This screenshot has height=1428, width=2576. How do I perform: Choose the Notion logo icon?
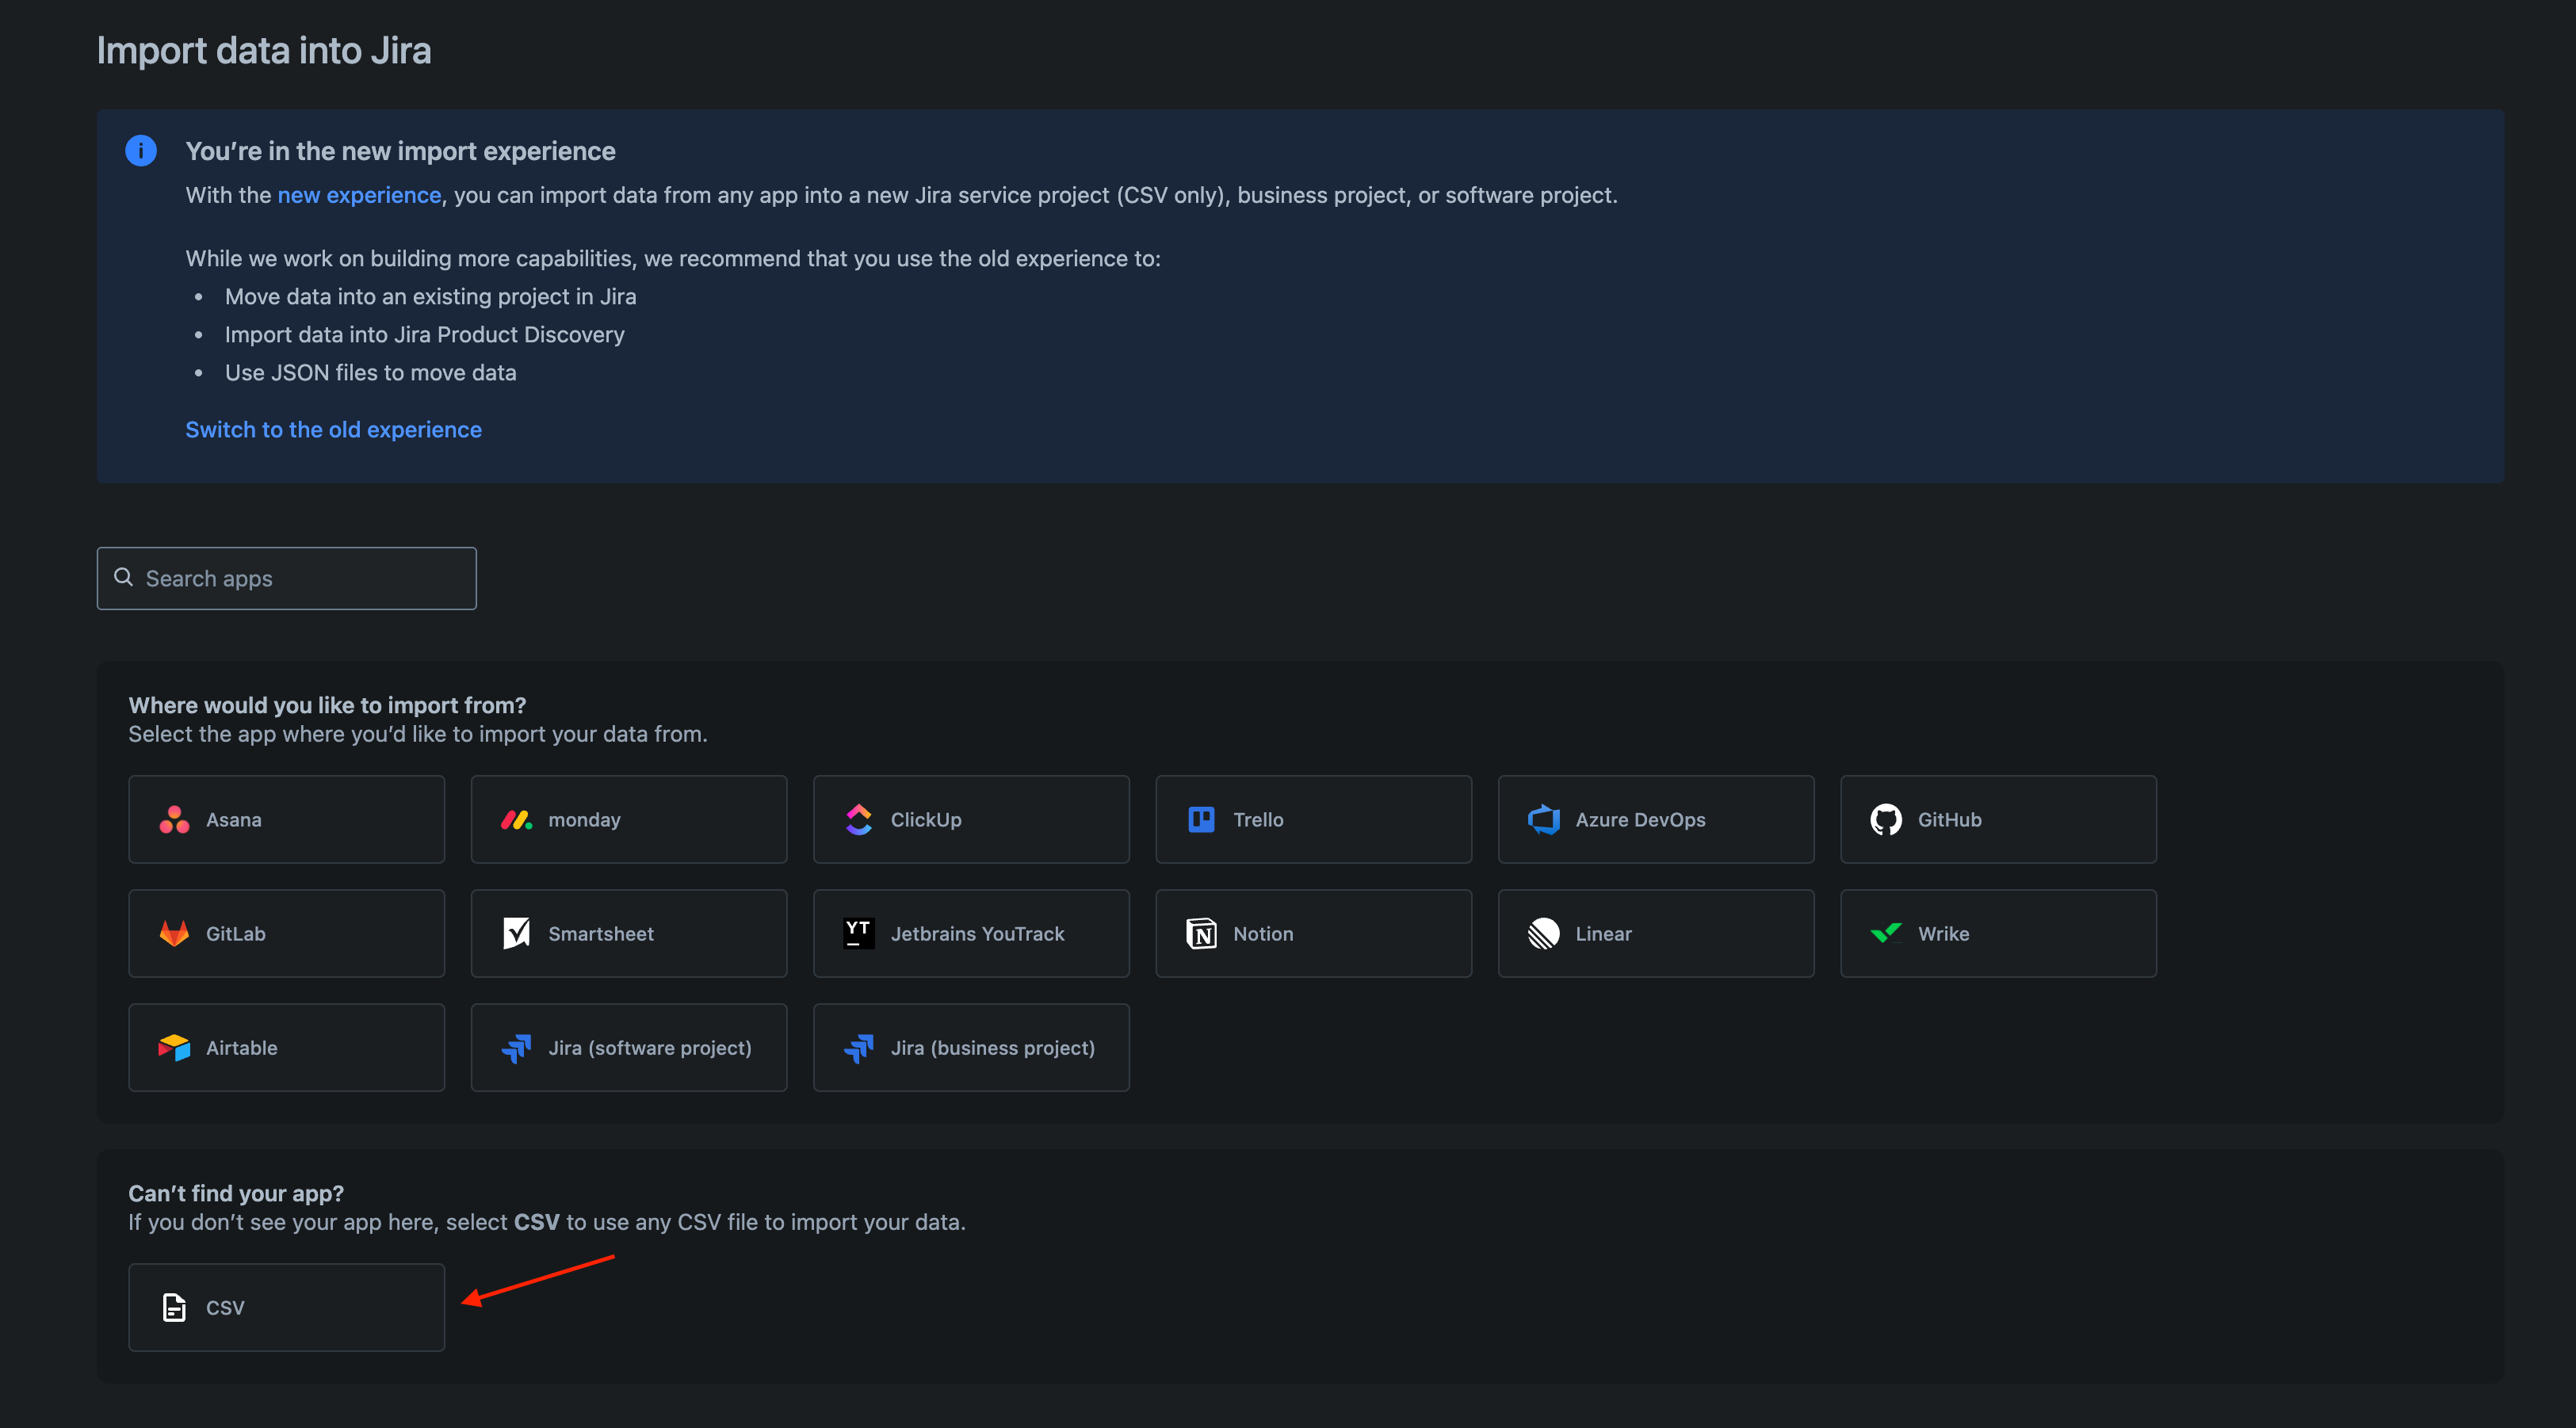1200,933
